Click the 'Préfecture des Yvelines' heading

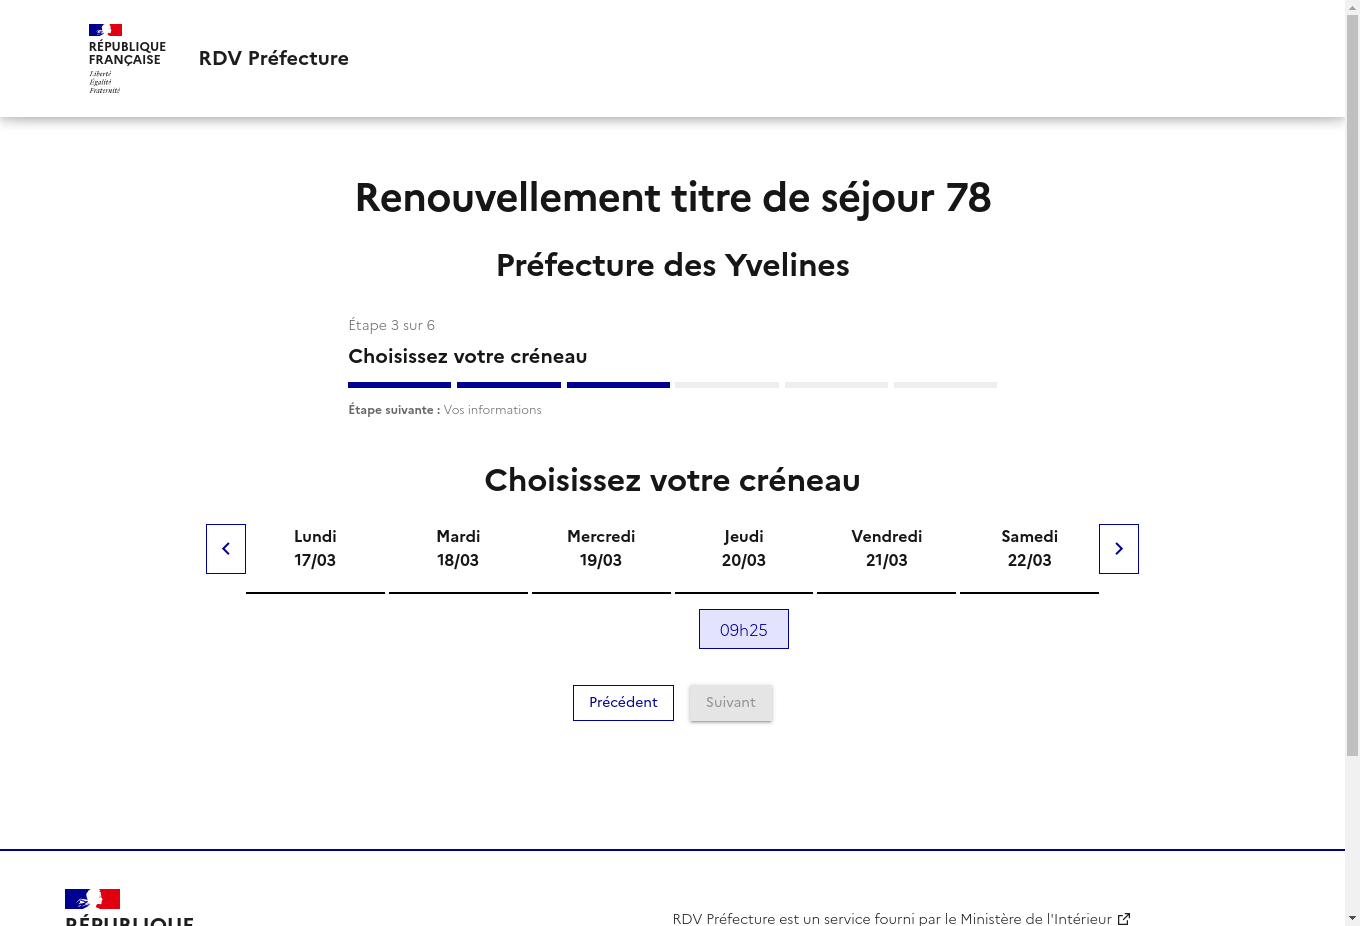pyautogui.click(x=673, y=265)
